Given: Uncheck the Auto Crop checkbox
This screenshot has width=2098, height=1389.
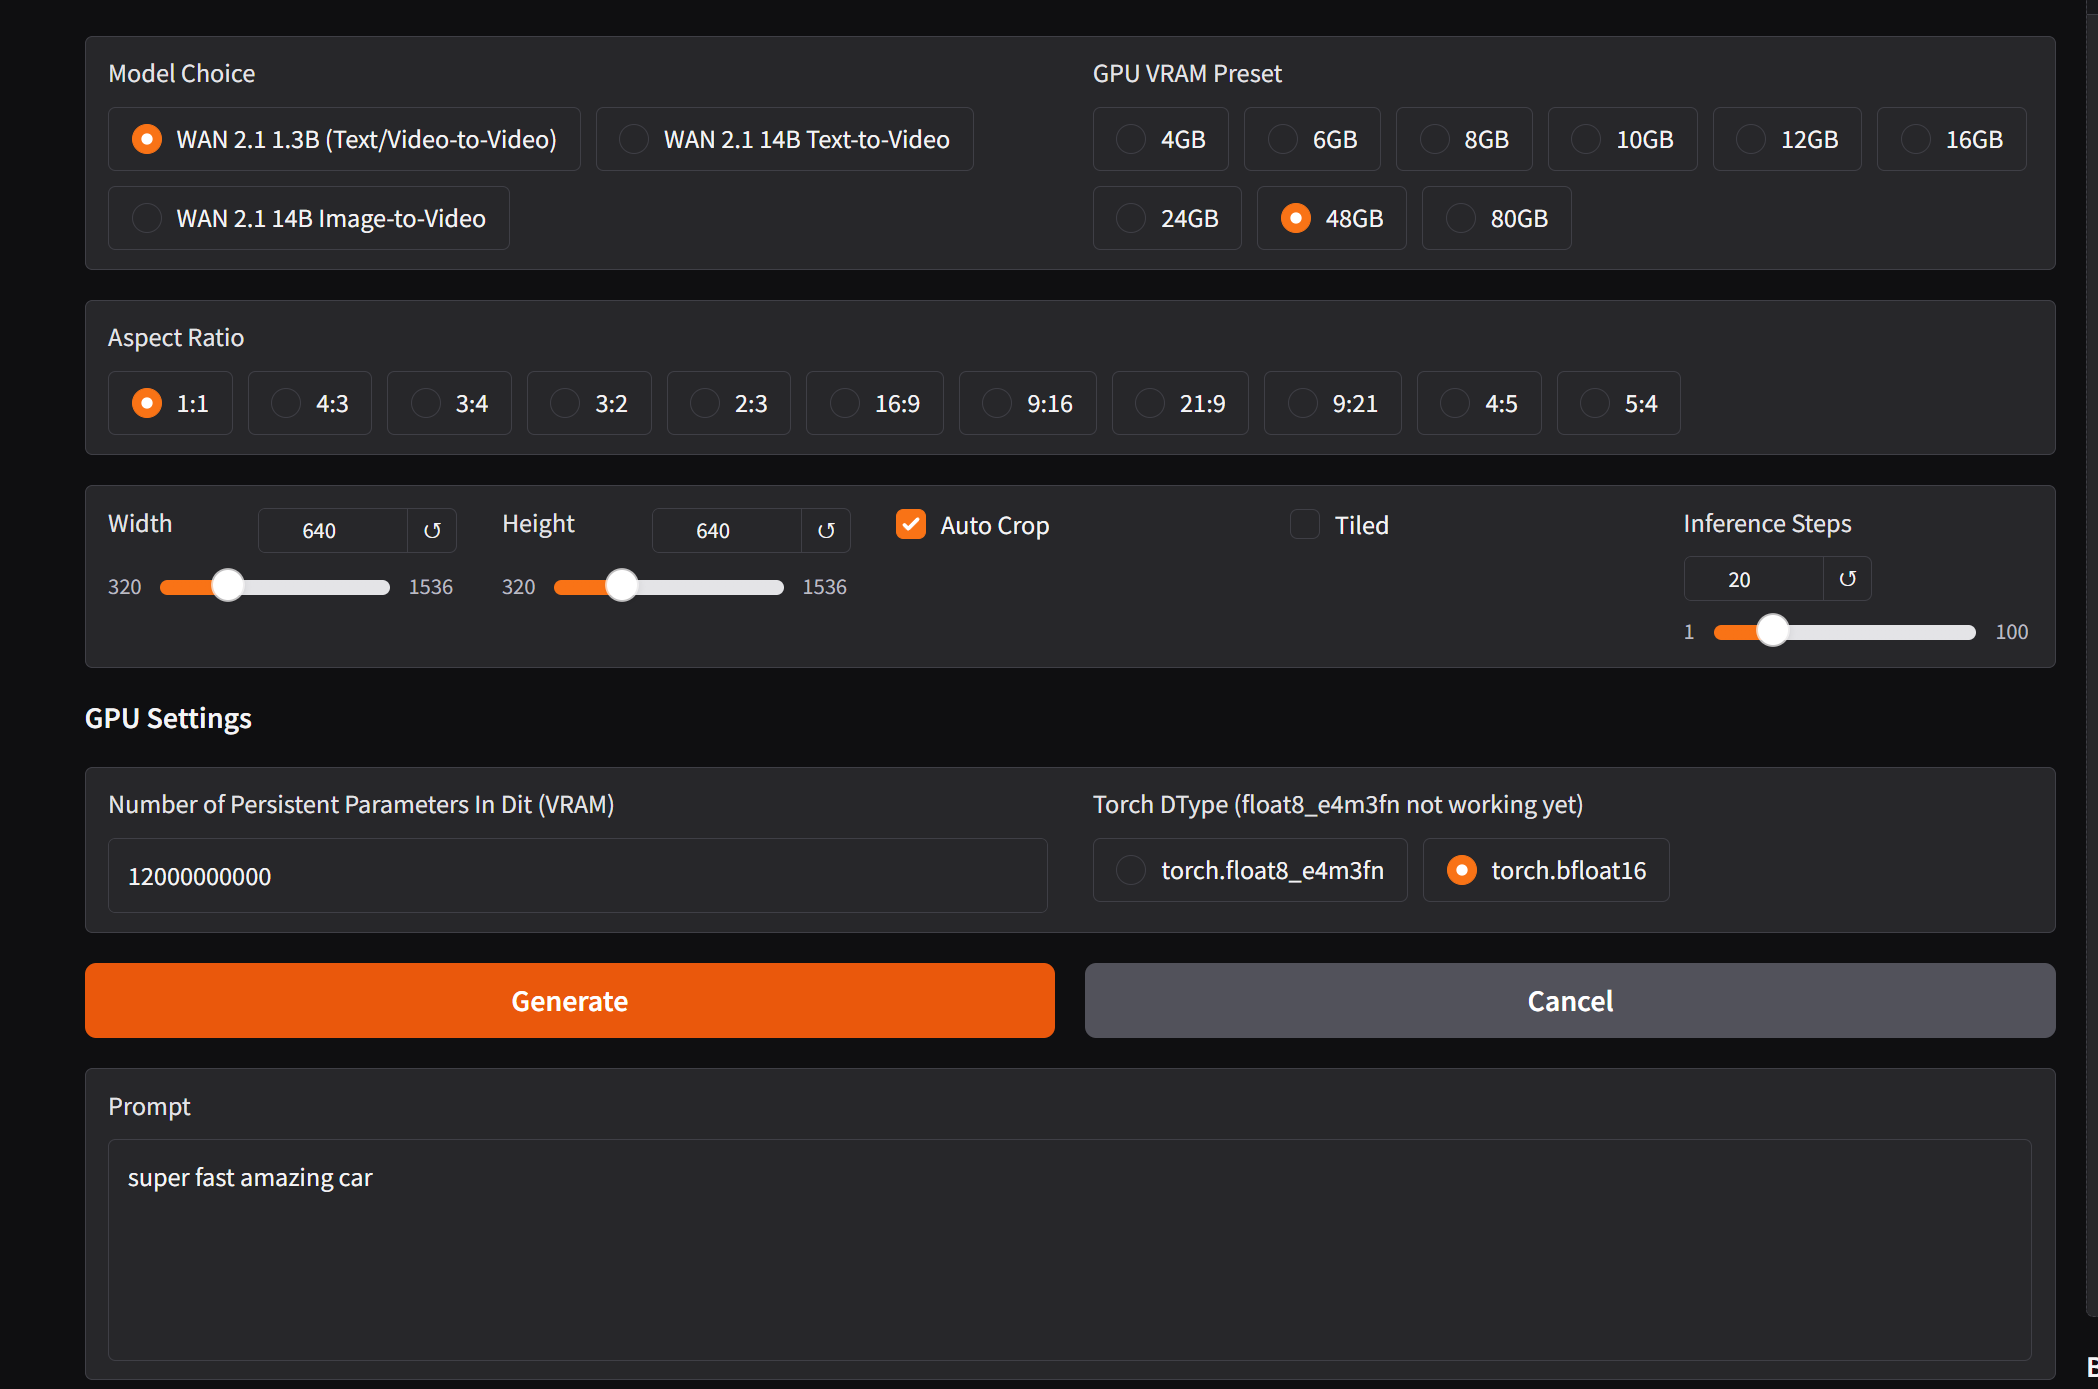Looking at the screenshot, I should pos(911,524).
